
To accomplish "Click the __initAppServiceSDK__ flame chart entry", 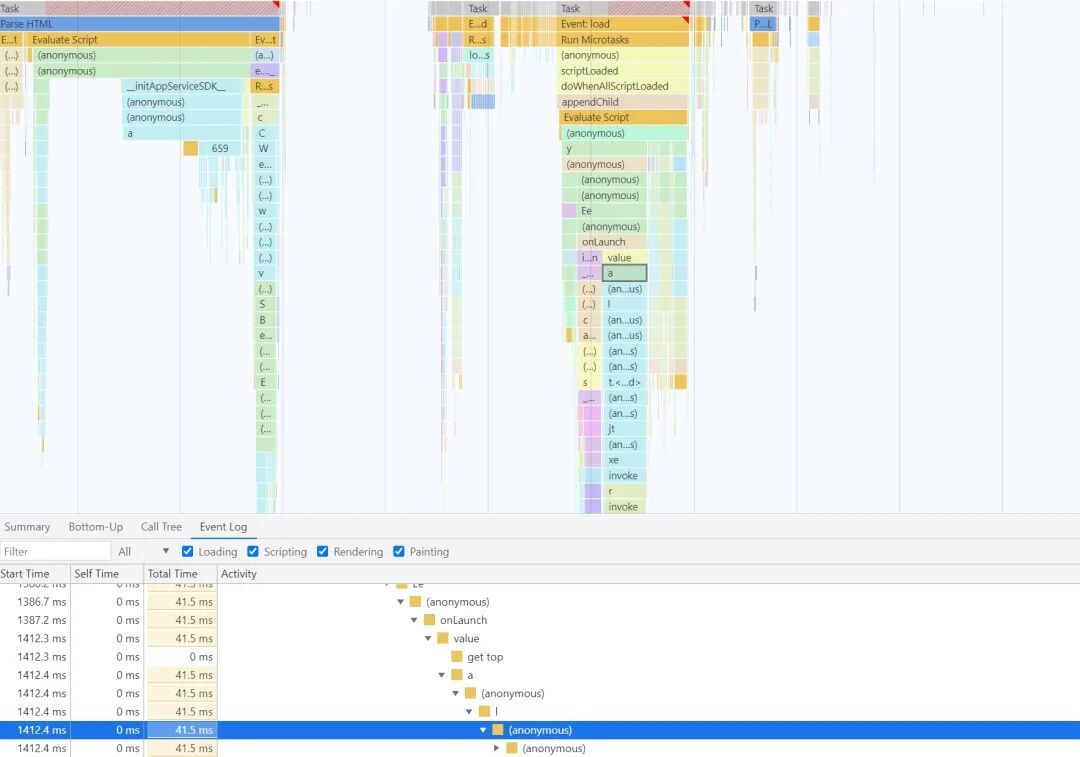I will click(x=183, y=87).
